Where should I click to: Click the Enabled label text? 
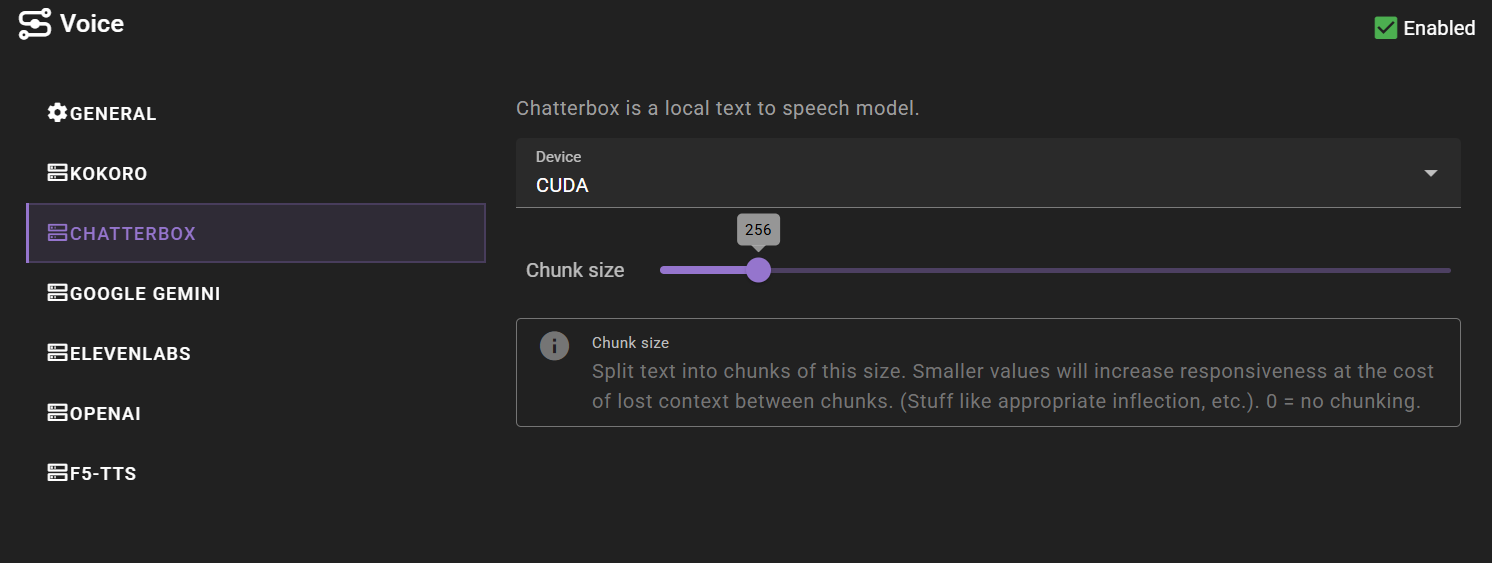click(x=1439, y=28)
